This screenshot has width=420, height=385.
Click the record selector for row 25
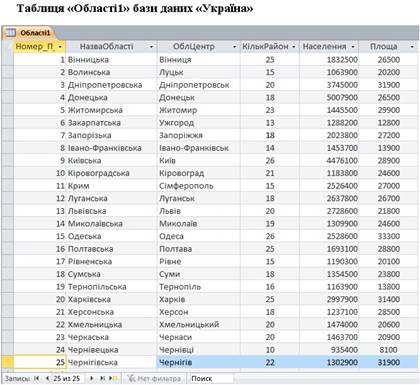coord(7,362)
